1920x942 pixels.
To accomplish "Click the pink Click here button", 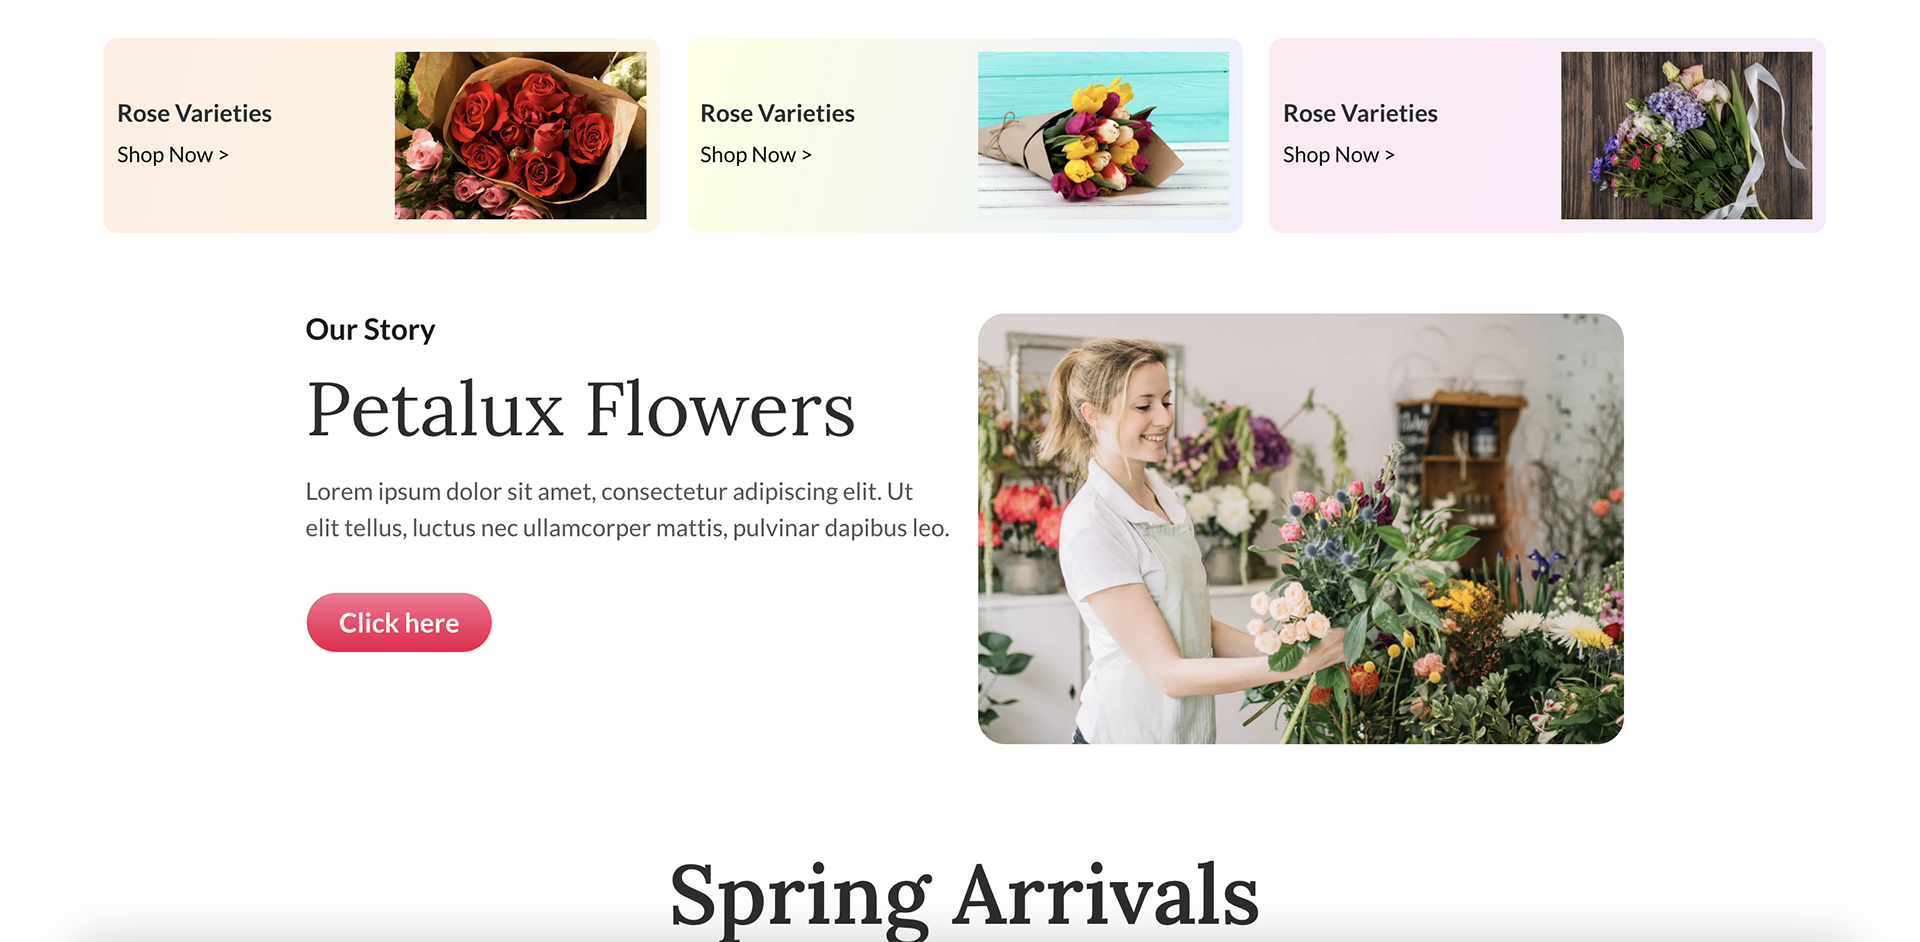I will point(399,622).
